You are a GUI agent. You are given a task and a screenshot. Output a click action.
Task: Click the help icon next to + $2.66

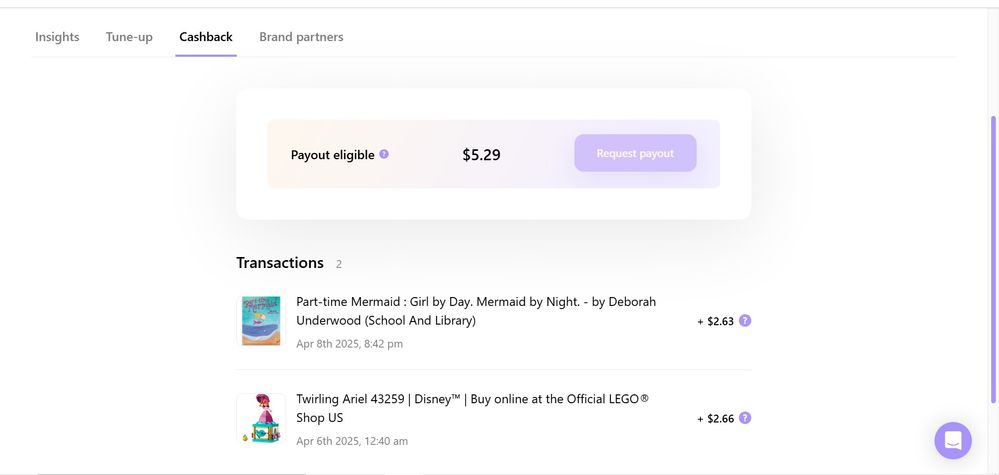(x=745, y=418)
